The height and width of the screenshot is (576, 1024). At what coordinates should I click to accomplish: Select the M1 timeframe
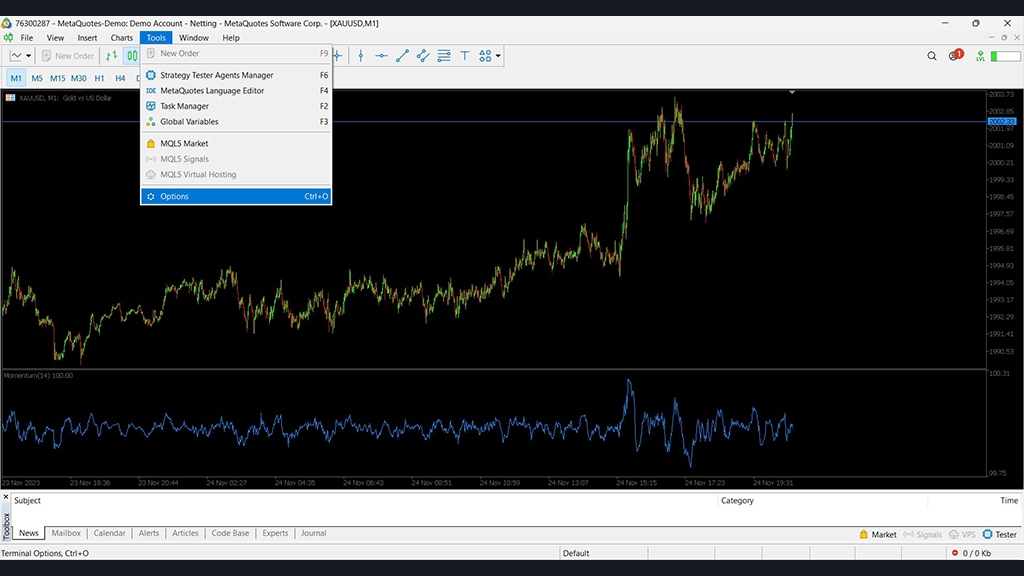pyautogui.click(x=16, y=78)
